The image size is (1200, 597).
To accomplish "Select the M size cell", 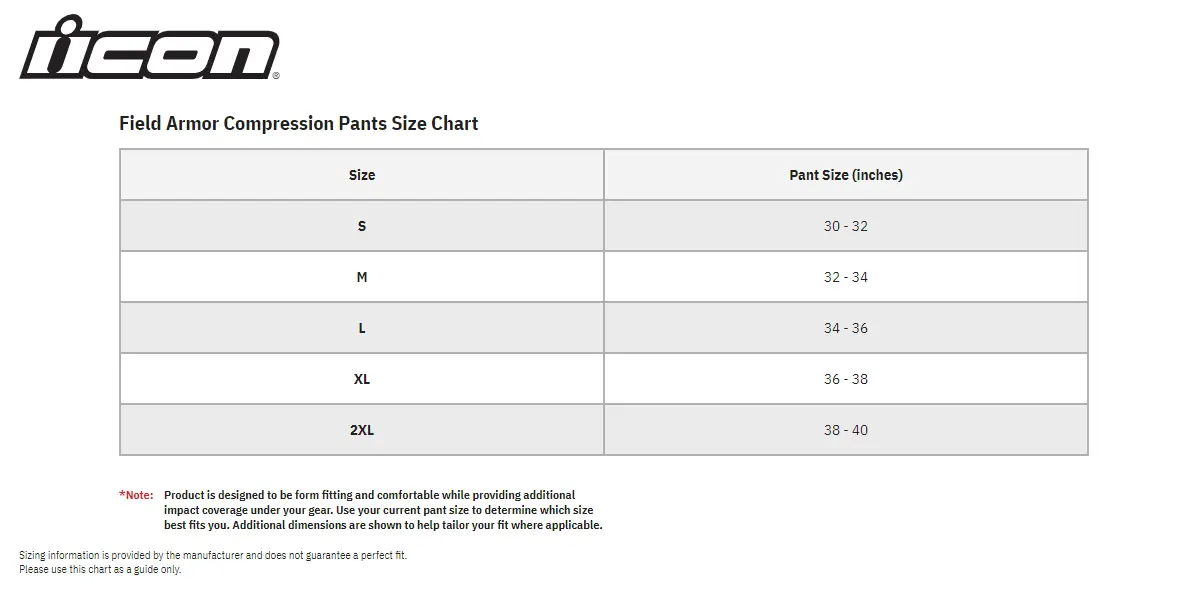I will pyautogui.click(x=362, y=277).
